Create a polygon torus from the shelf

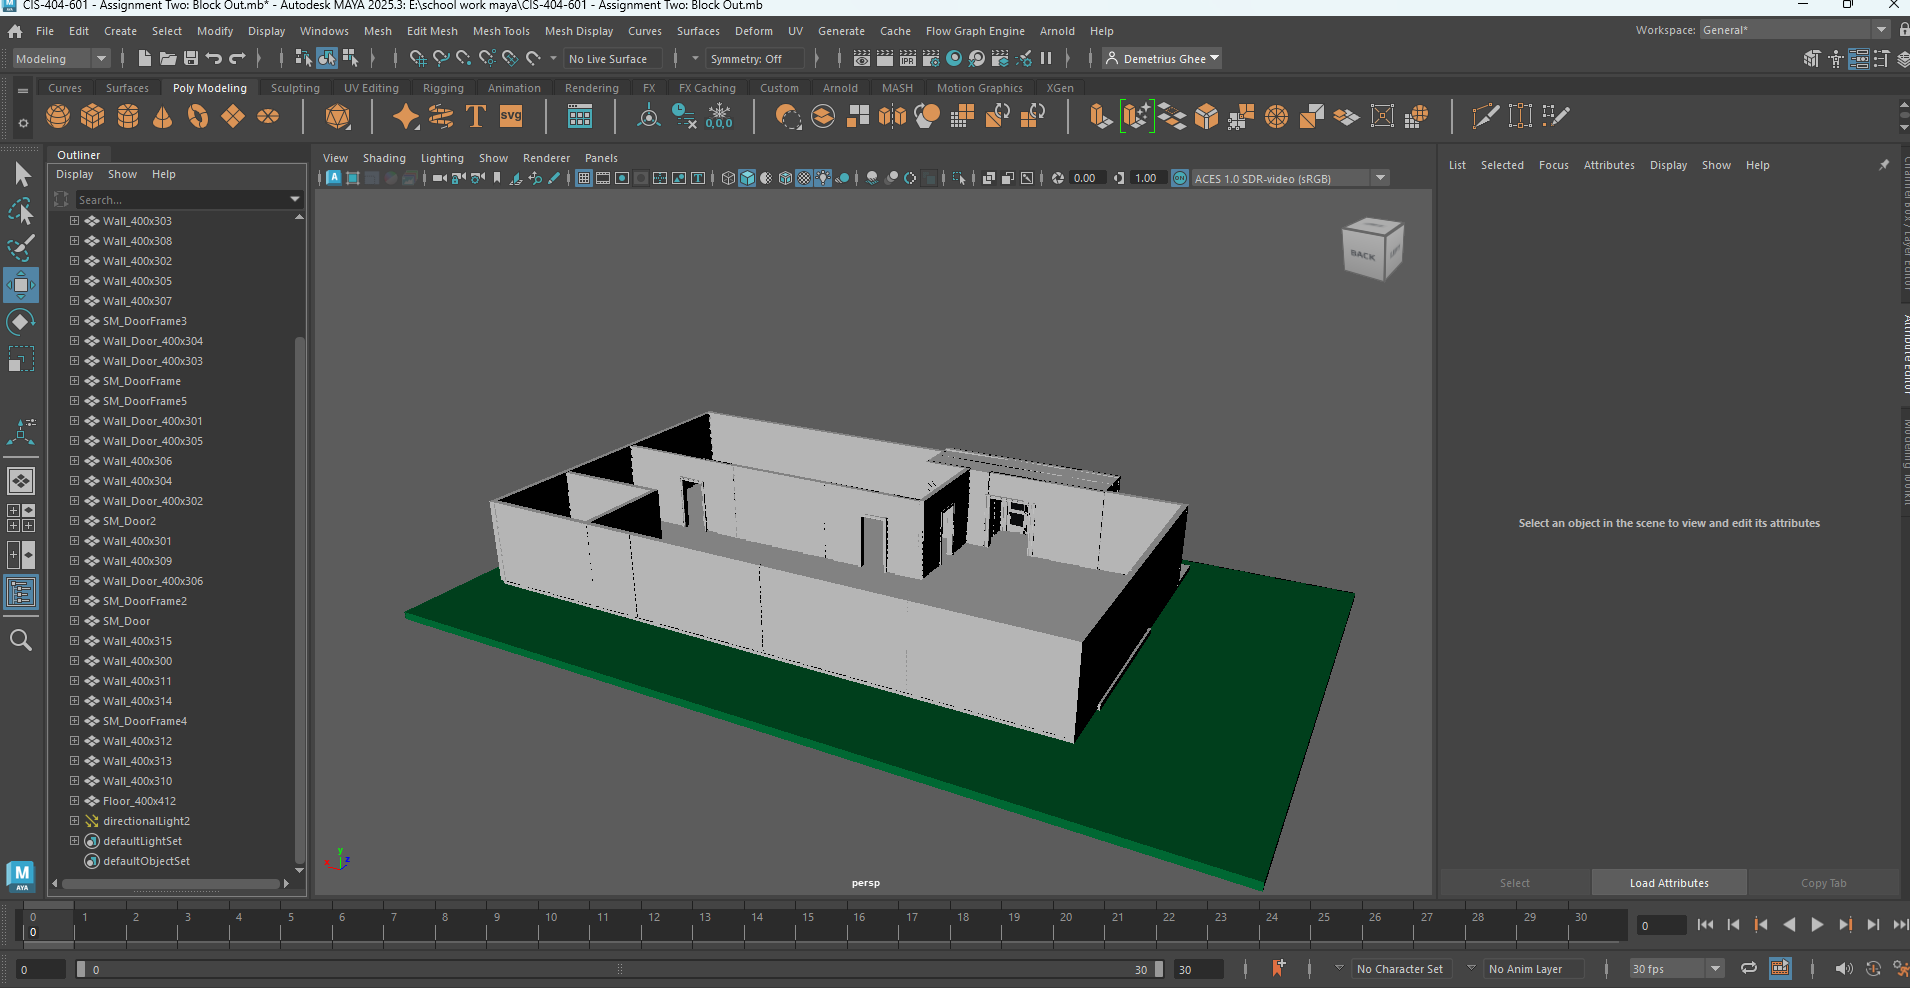point(198,116)
